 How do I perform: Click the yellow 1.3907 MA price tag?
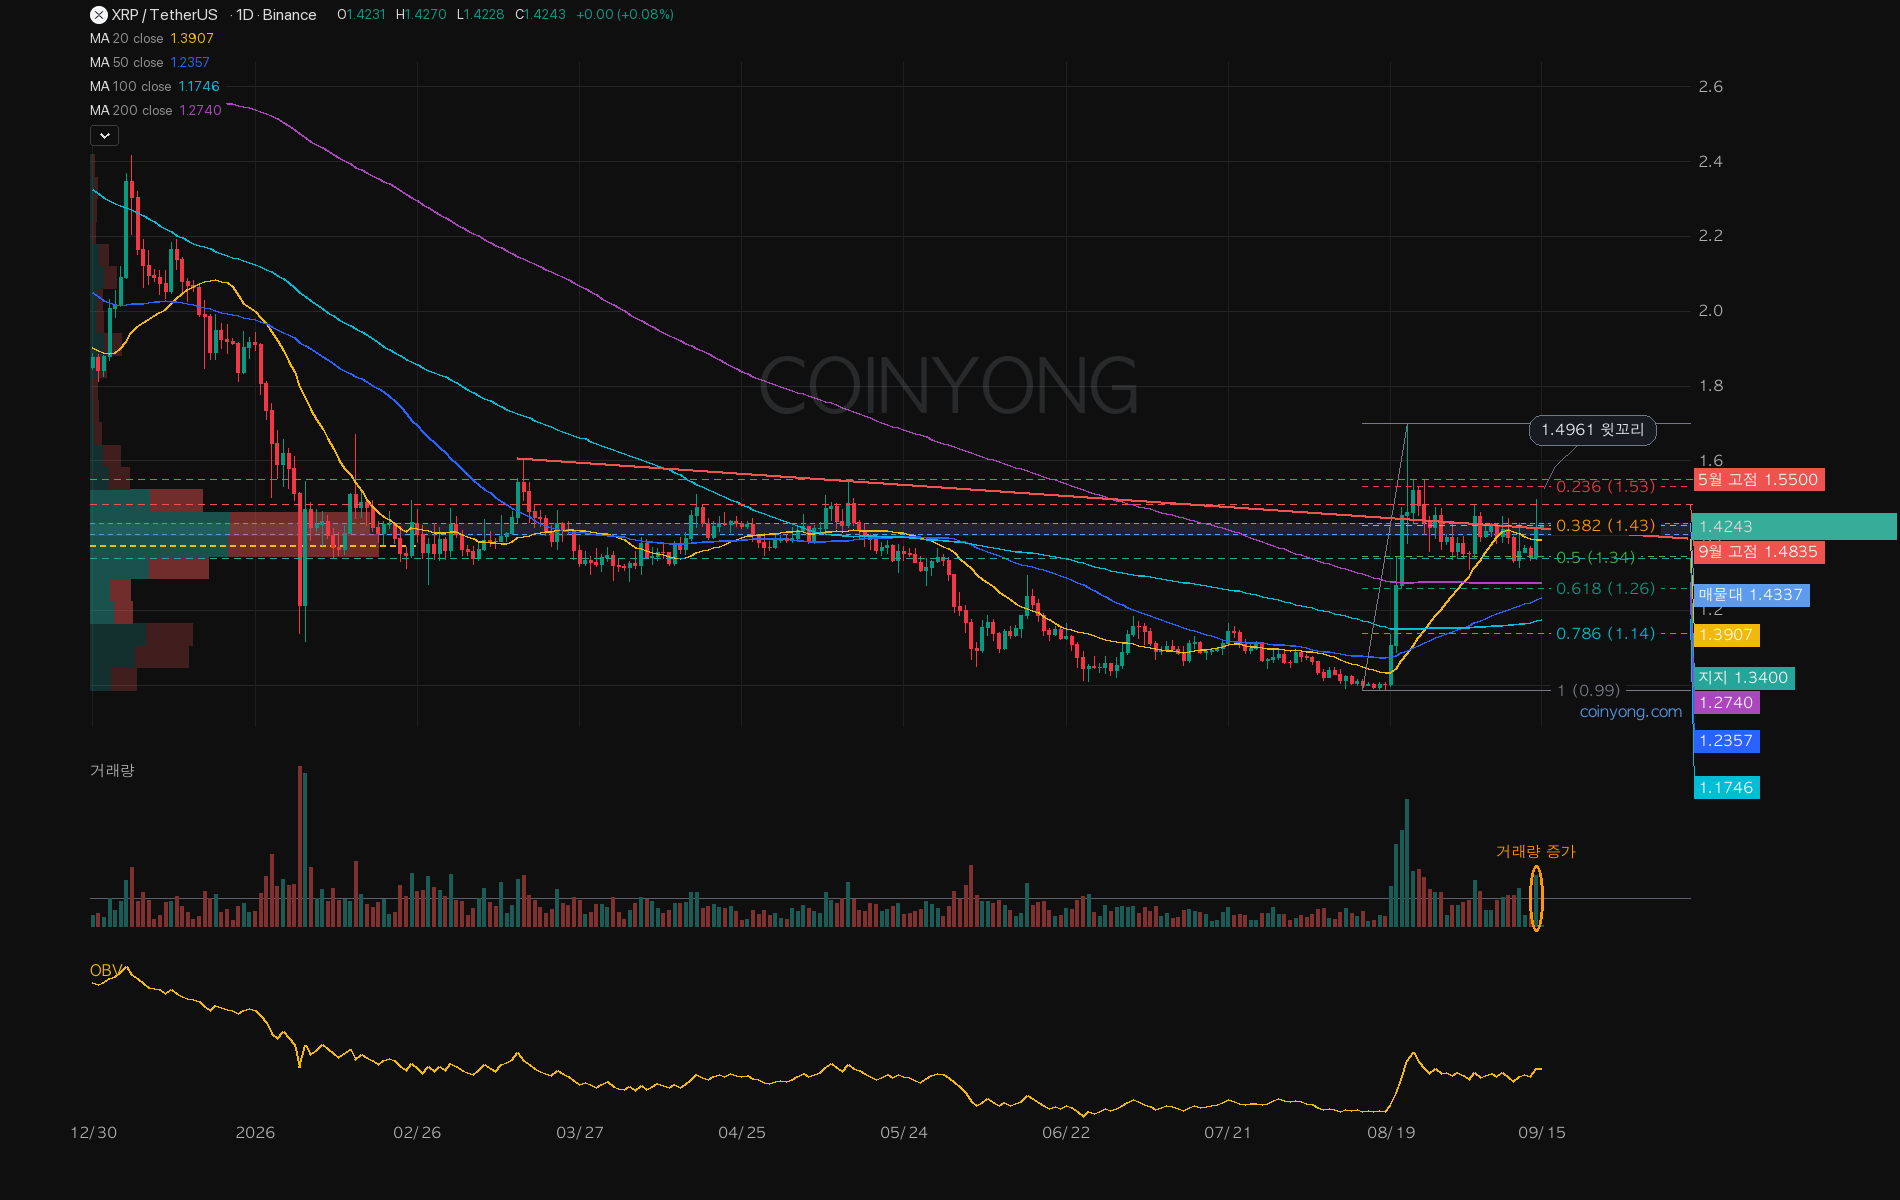click(x=1726, y=634)
